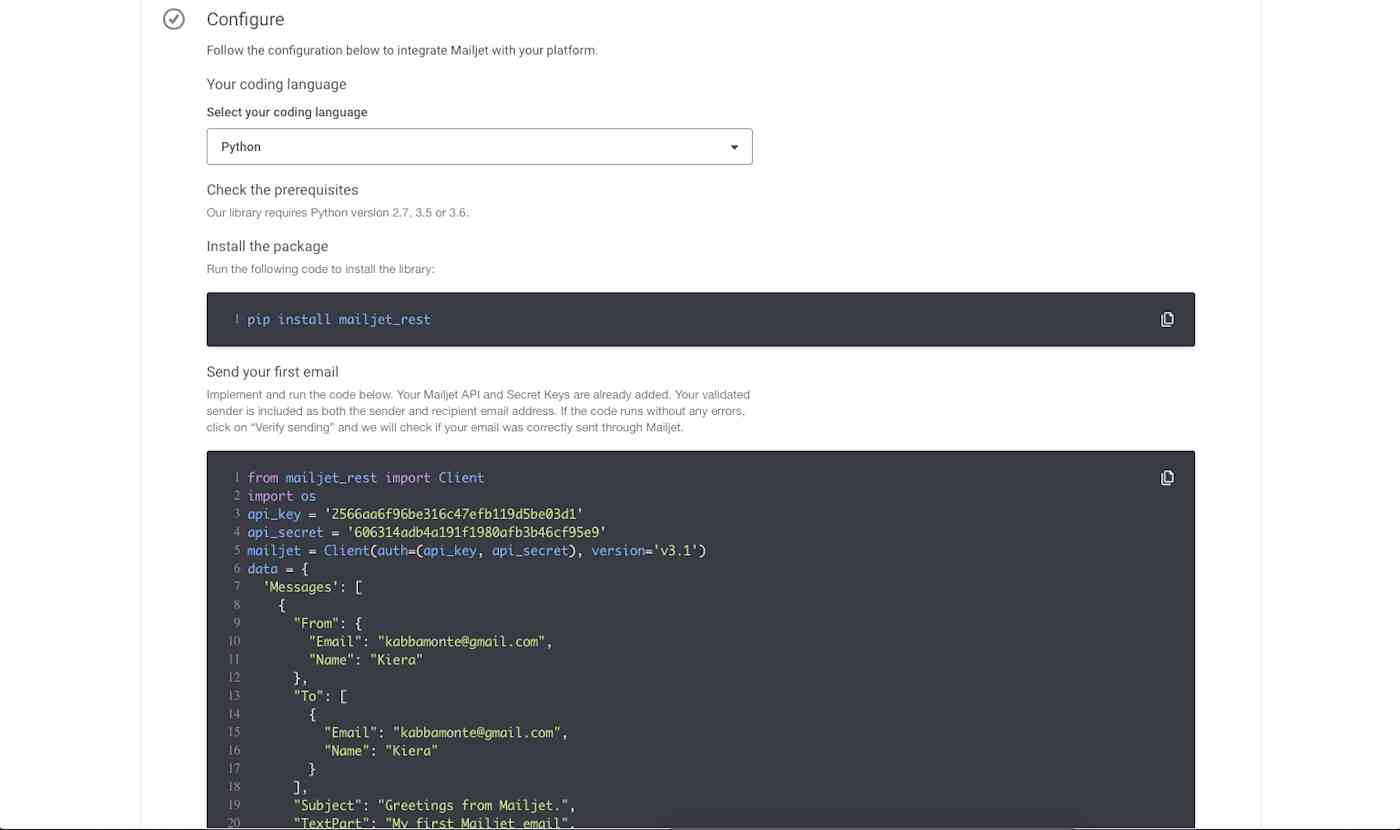
Task: Click the 'Implement and run the code below' paragraph
Action: 478,411
